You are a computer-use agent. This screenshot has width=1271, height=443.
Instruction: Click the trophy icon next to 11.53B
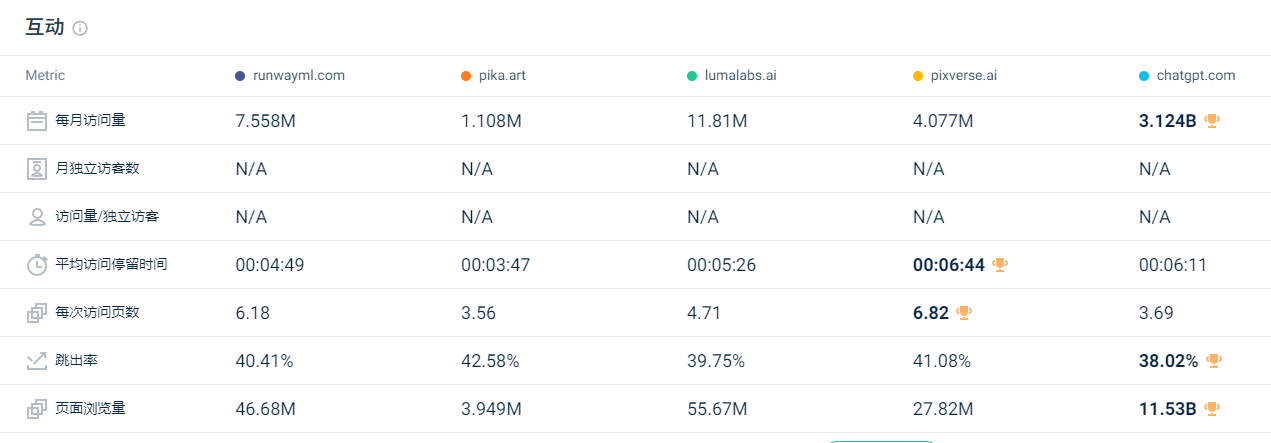tap(1212, 408)
